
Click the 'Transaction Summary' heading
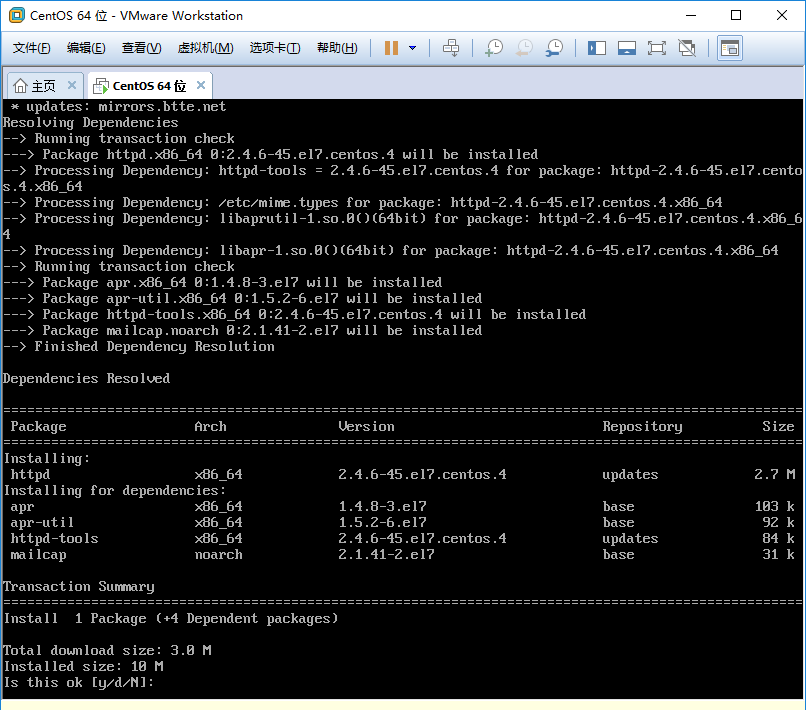click(79, 587)
